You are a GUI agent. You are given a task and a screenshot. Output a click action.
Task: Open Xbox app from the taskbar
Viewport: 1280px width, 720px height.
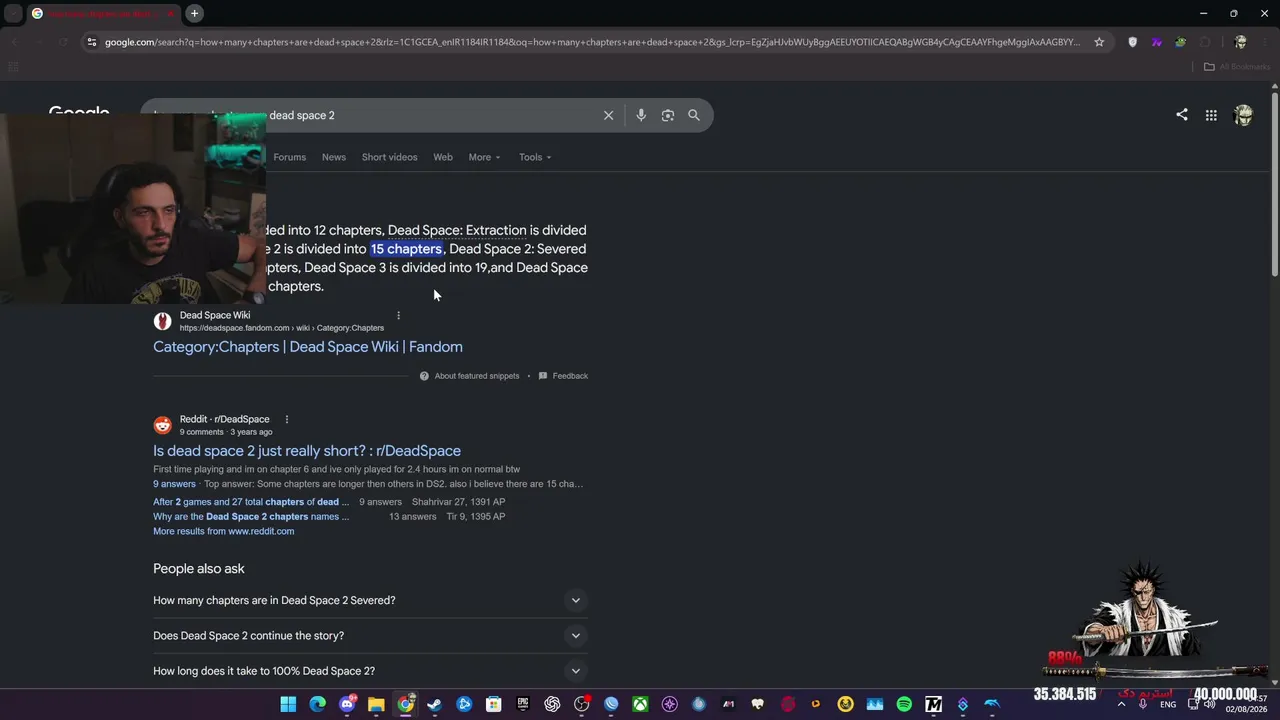pos(640,704)
